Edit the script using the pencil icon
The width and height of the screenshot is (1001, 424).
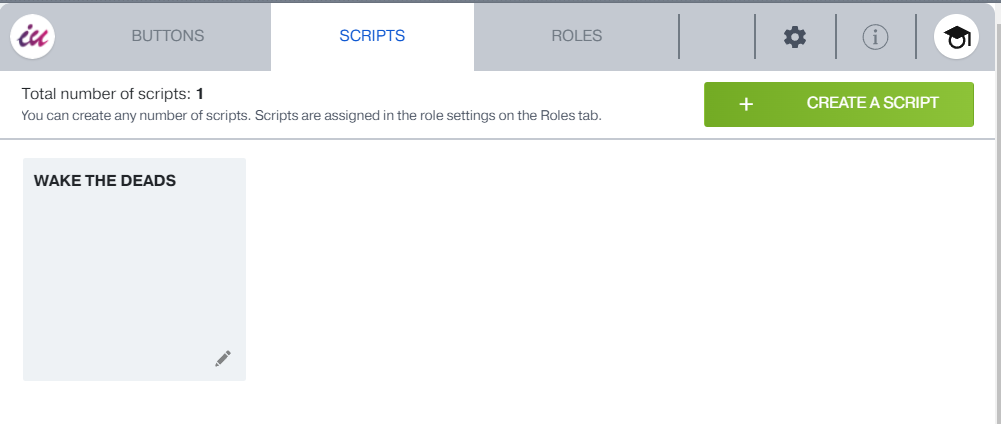223,358
